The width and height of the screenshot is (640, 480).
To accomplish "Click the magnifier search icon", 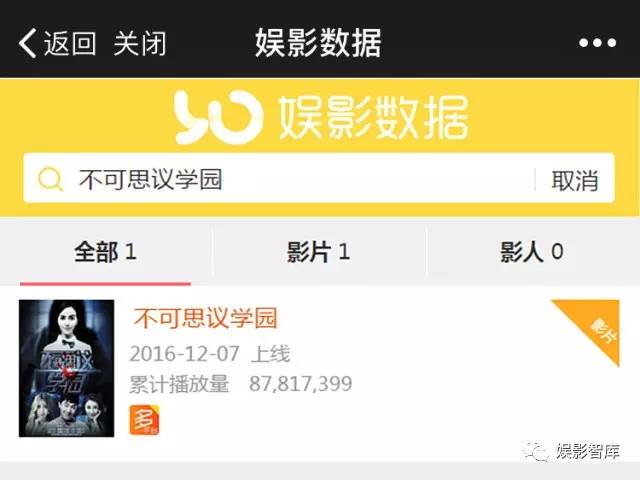I will (x=50, y=179).
